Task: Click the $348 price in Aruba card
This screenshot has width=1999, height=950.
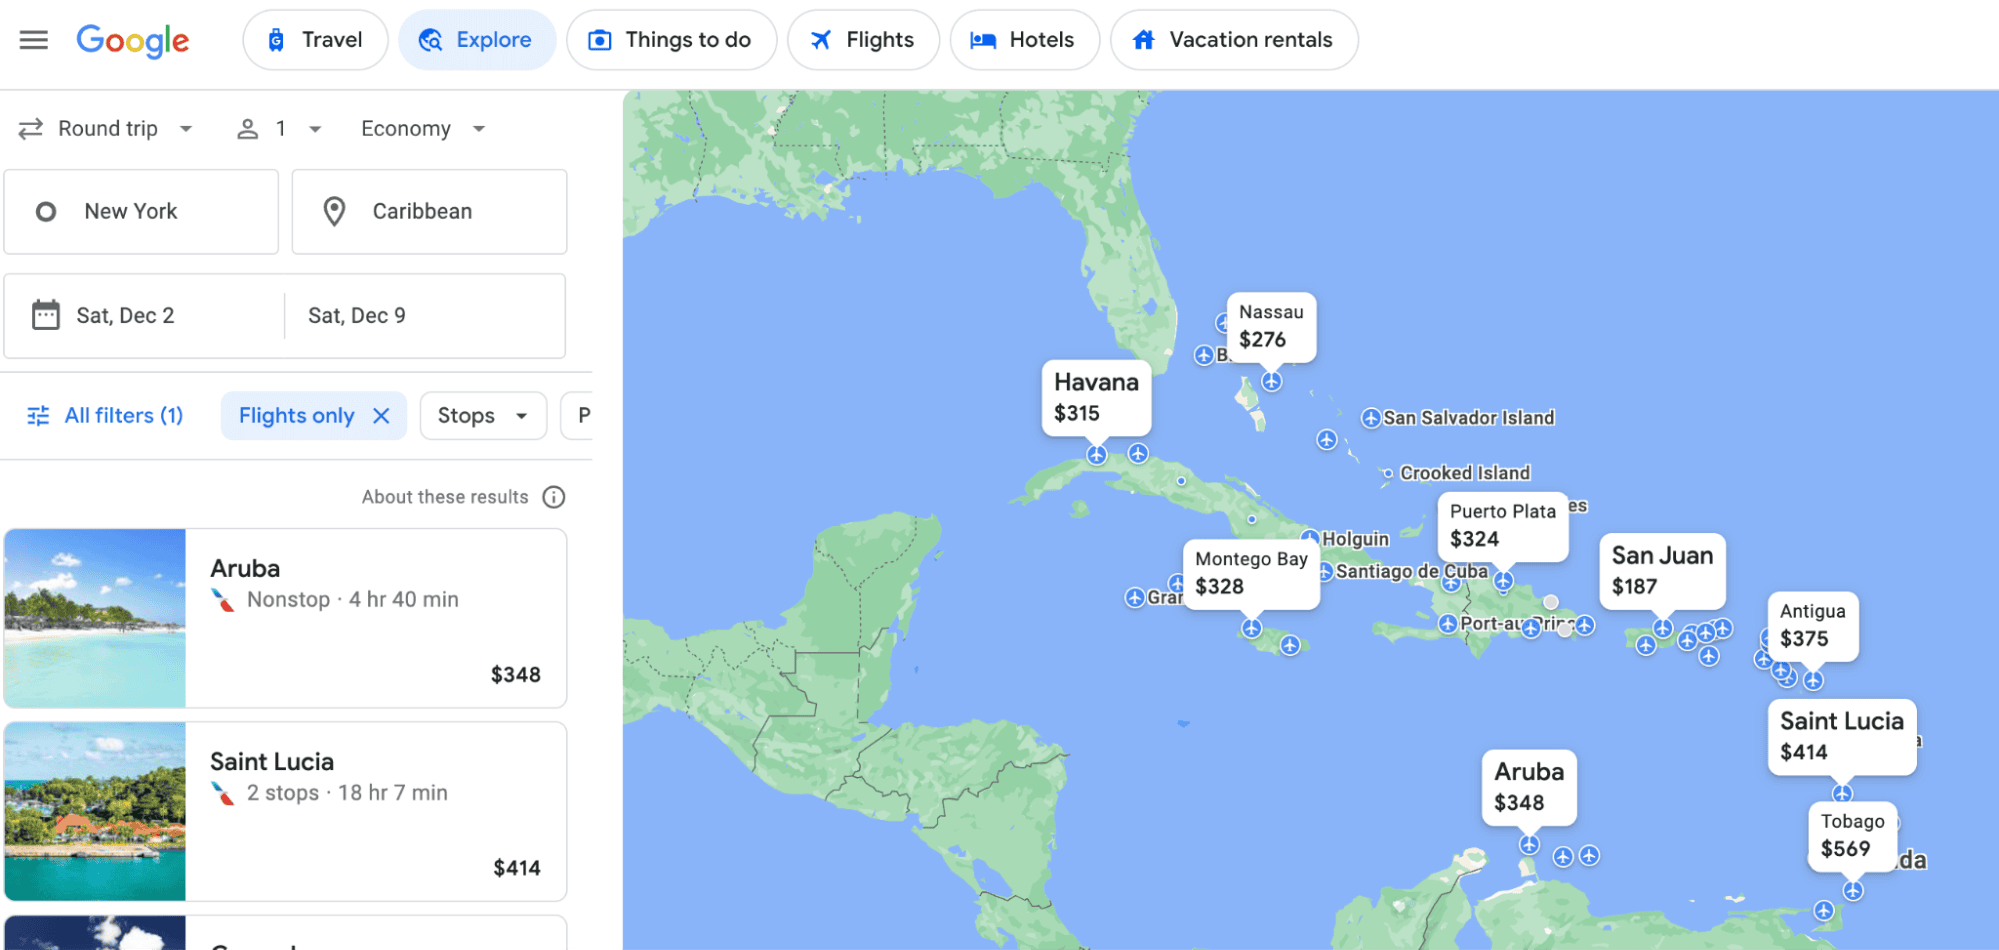Action: (x=516, y=675)
